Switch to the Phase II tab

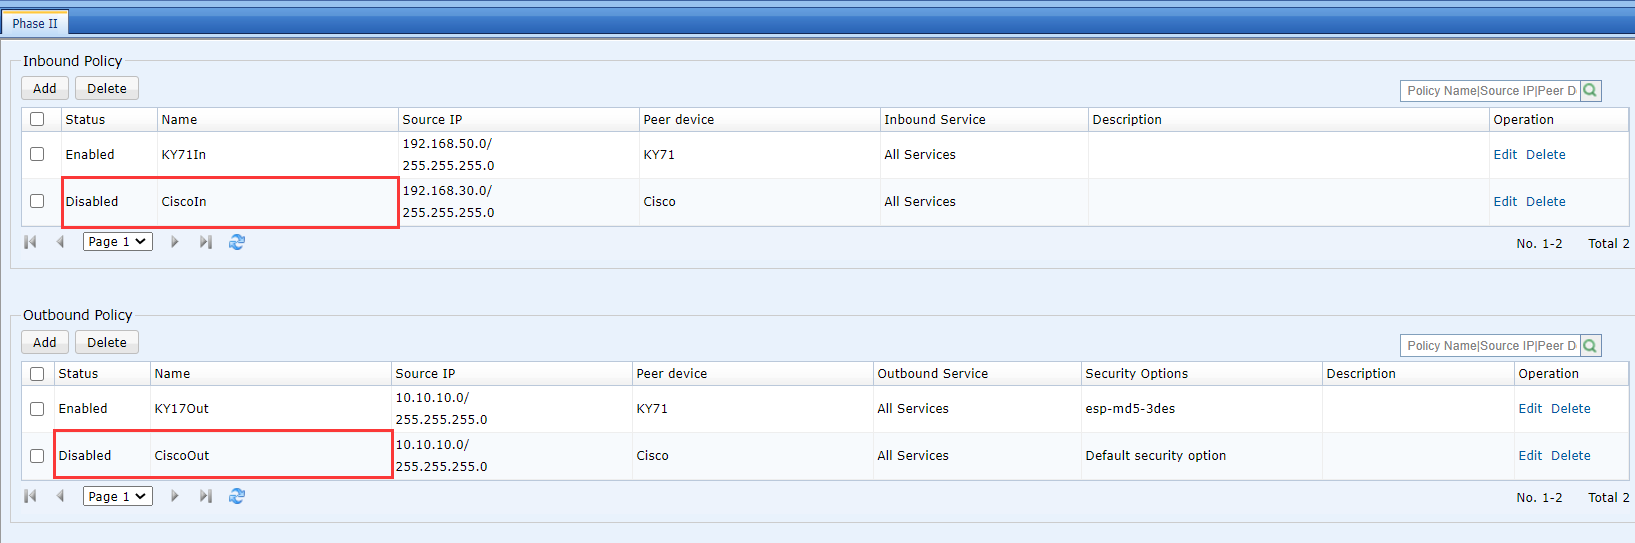pos(35,23)
